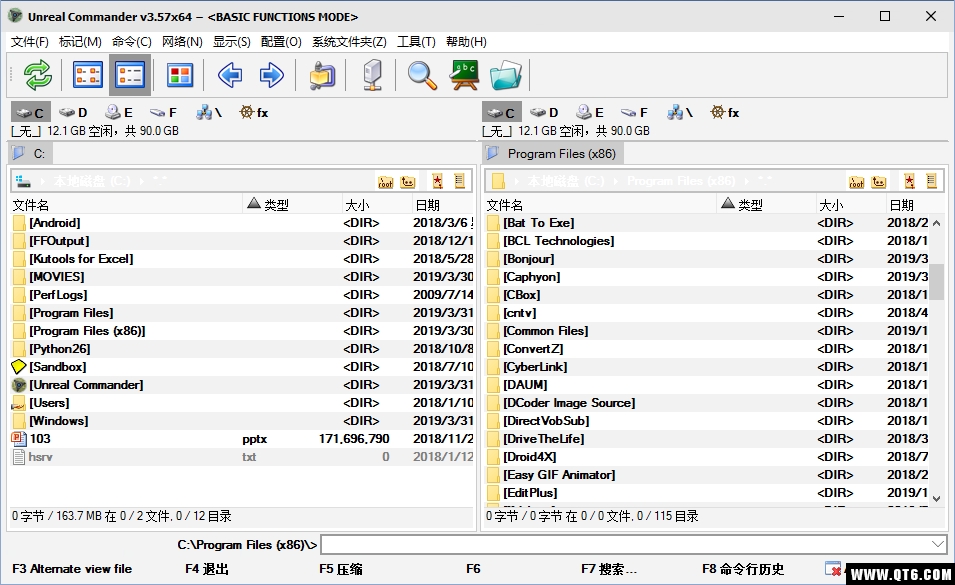This screenshot has width=955, height=585.
Task: Select drive D in the left panel
Action: pos(74,113)
